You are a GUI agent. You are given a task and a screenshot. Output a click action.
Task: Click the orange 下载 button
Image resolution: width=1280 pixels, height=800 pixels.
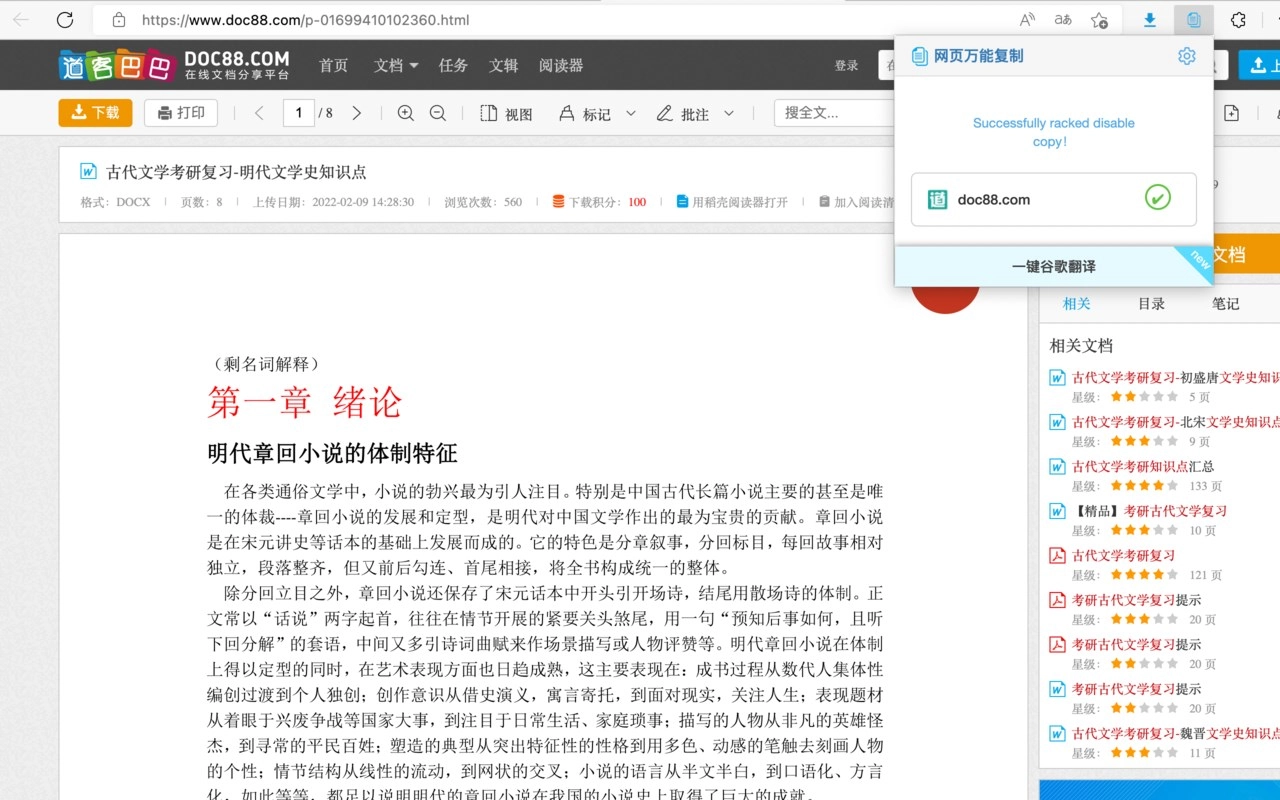(x=95, y=113)
